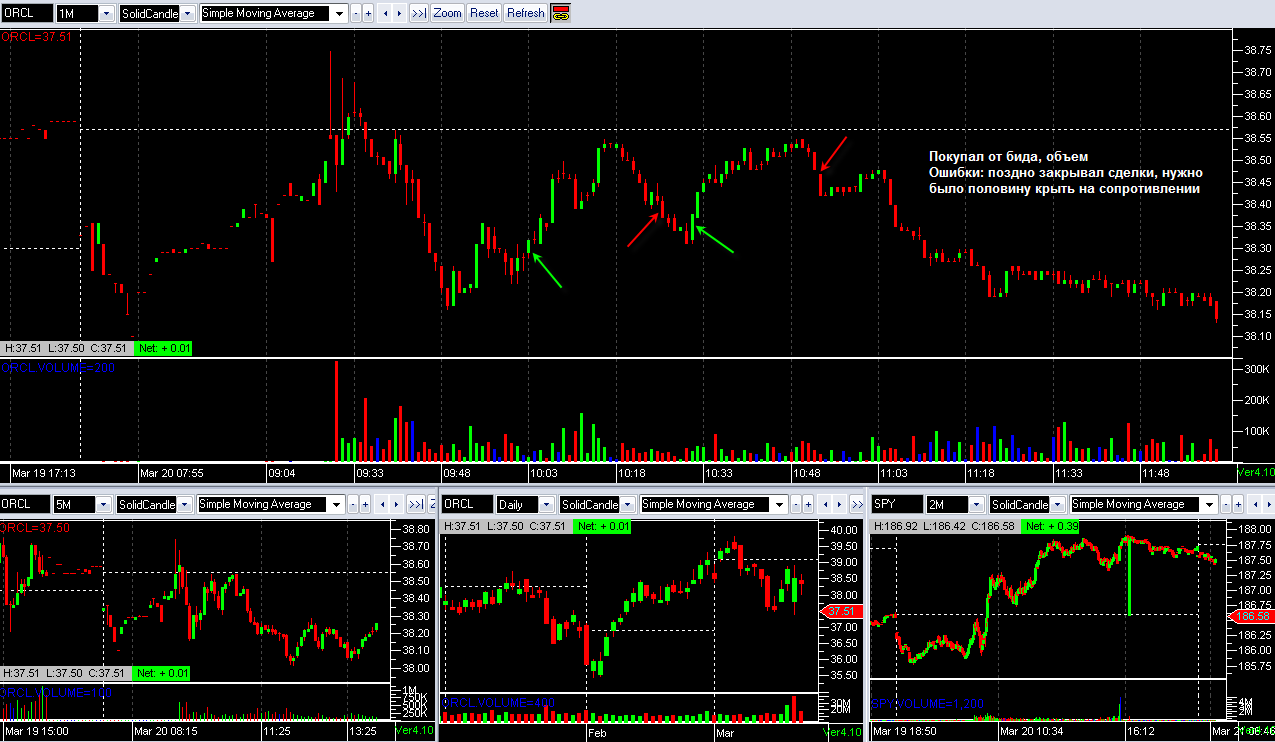Click the Refresh button

[525, 13]
